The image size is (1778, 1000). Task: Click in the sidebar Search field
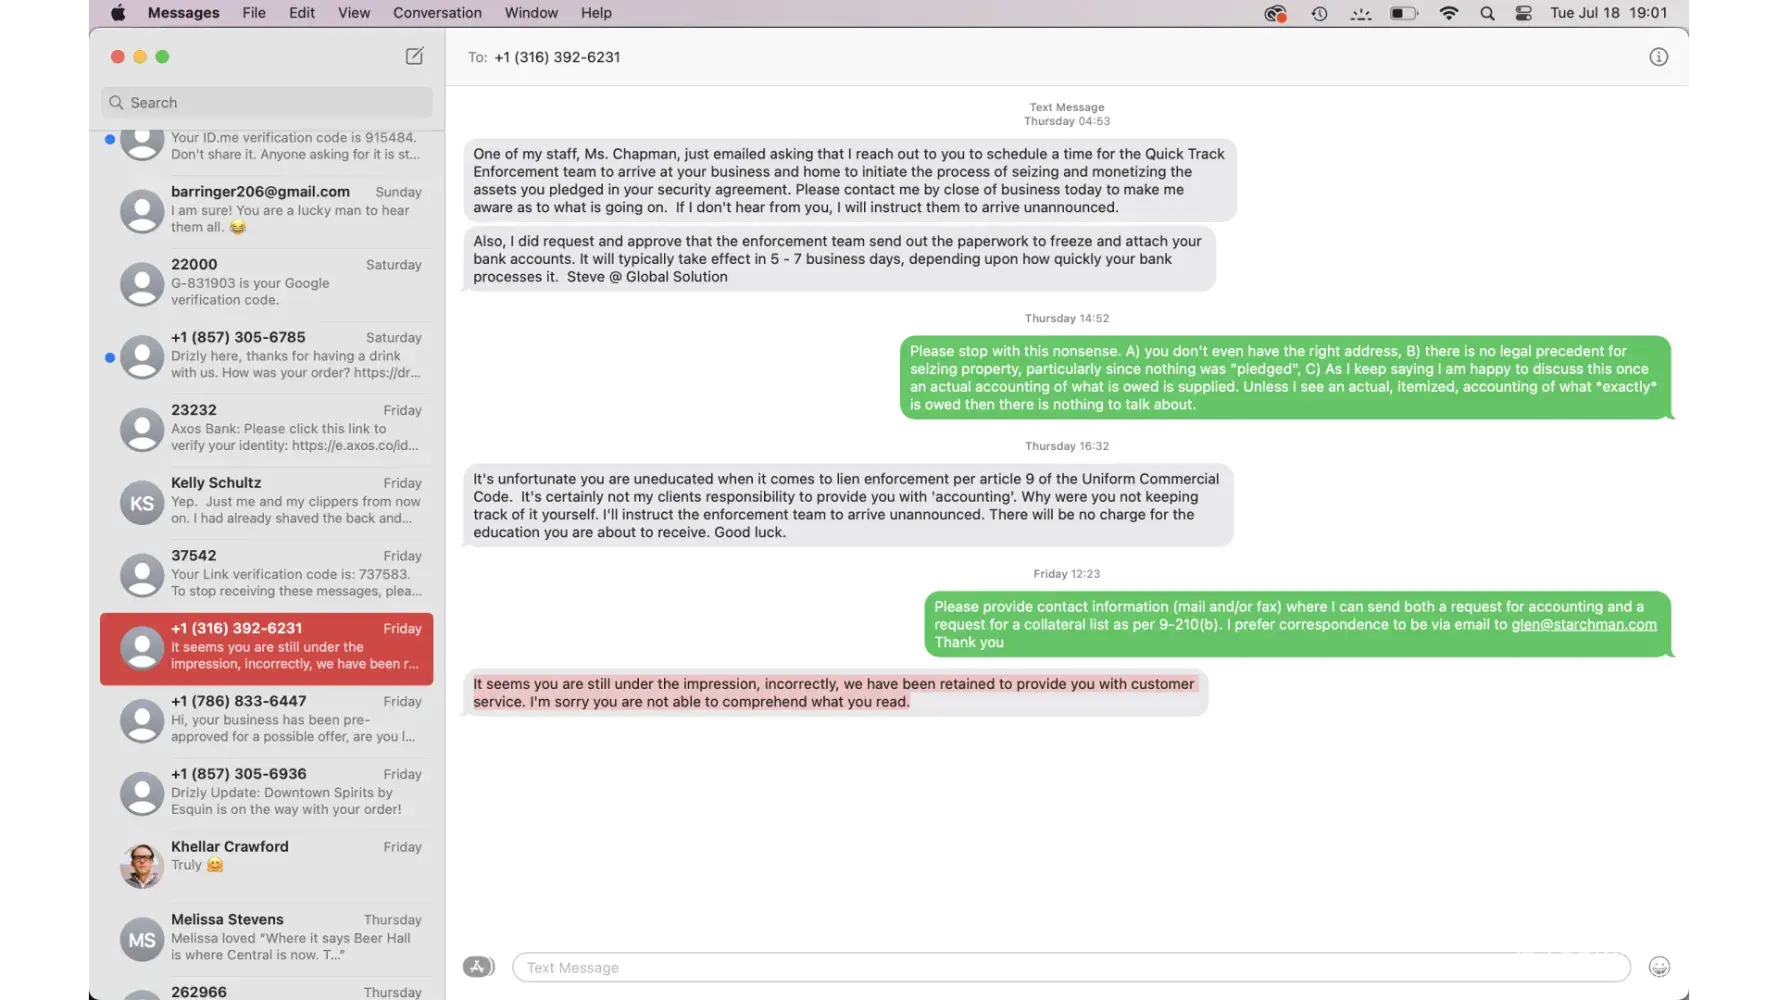click(x=267, y=102)
